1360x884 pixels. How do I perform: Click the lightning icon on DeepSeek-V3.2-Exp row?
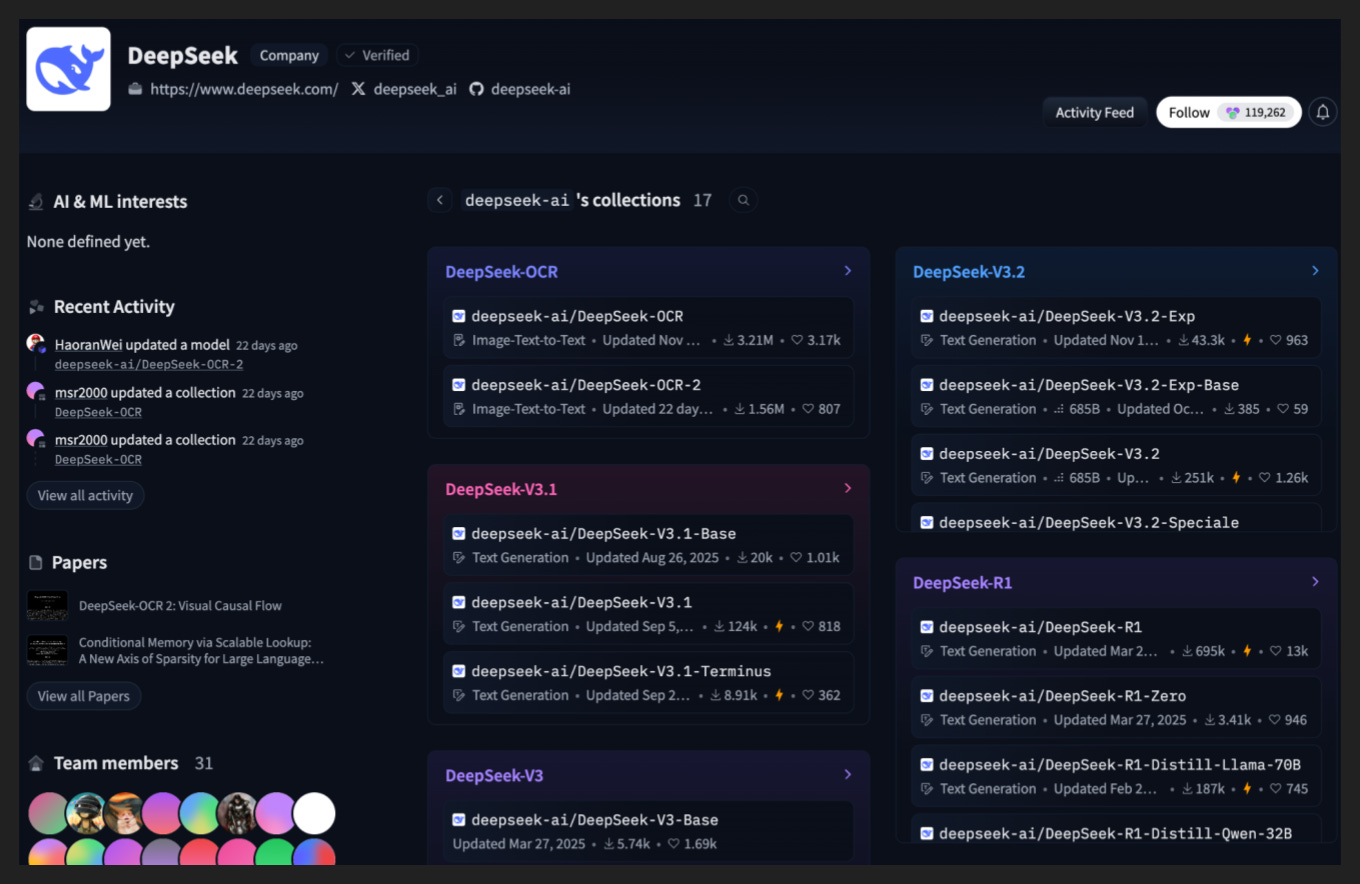[x=1247, y=340]
